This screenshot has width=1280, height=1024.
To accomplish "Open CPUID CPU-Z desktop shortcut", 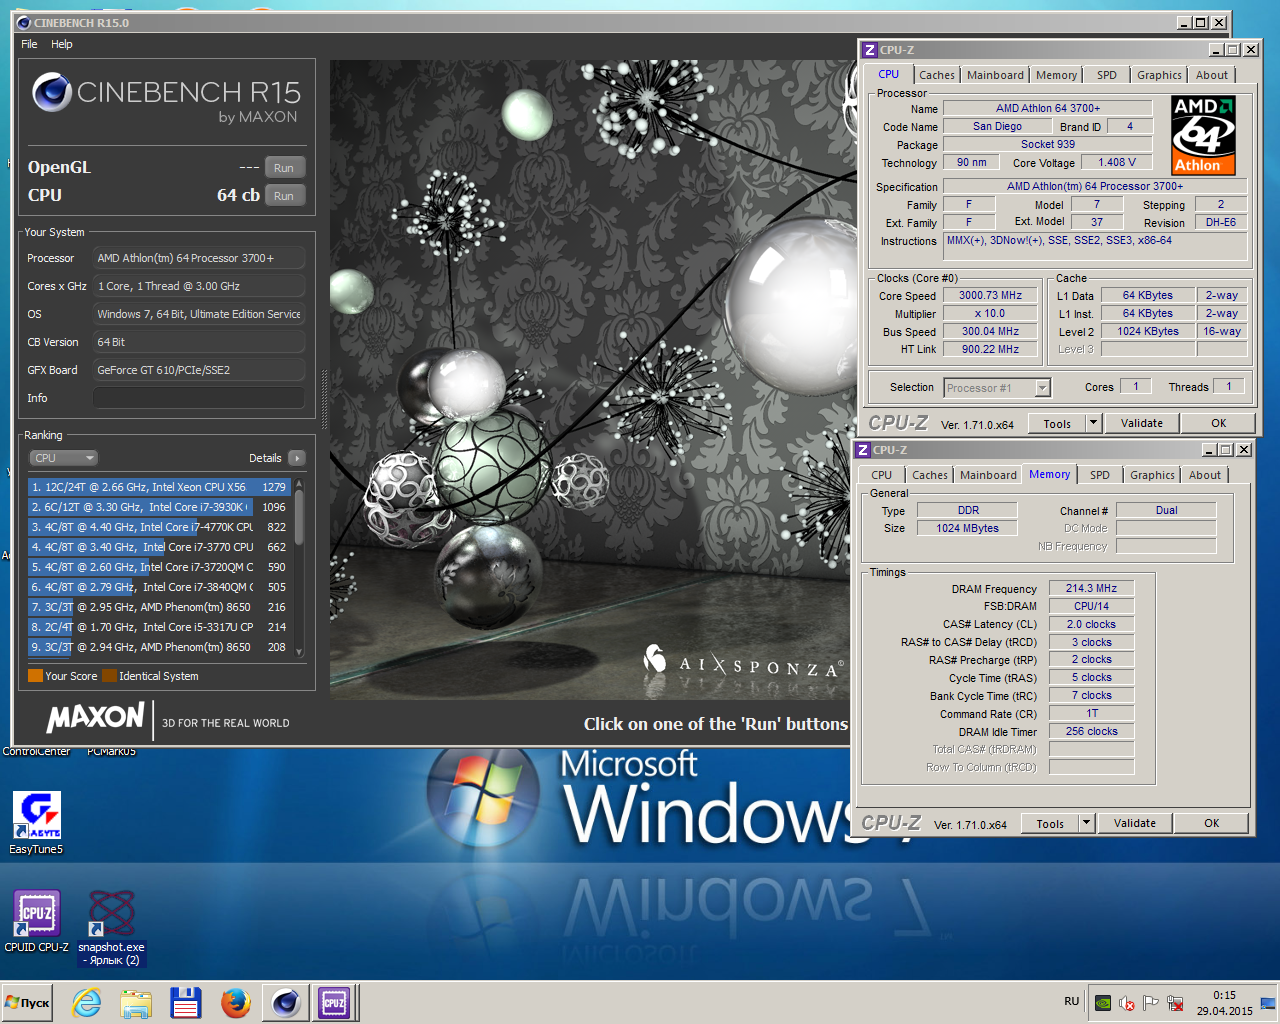I will [36, 921].
